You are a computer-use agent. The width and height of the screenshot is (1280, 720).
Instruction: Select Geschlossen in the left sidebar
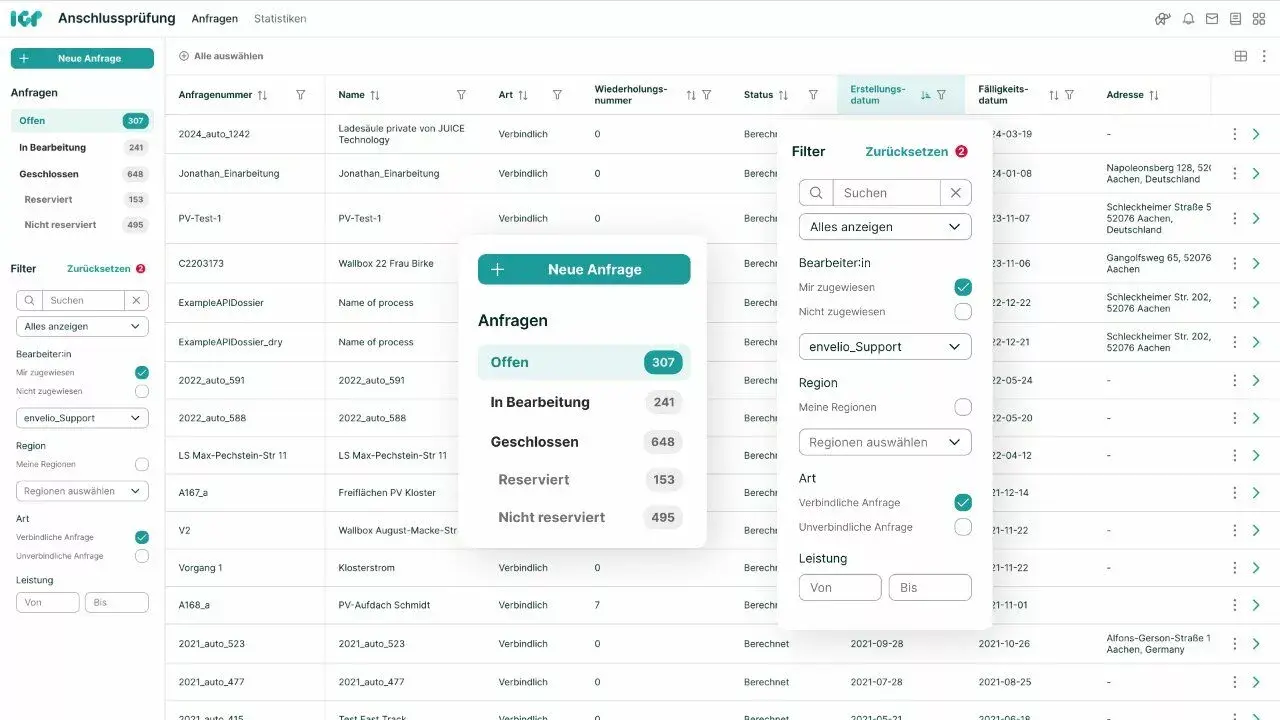pos(82,174)
